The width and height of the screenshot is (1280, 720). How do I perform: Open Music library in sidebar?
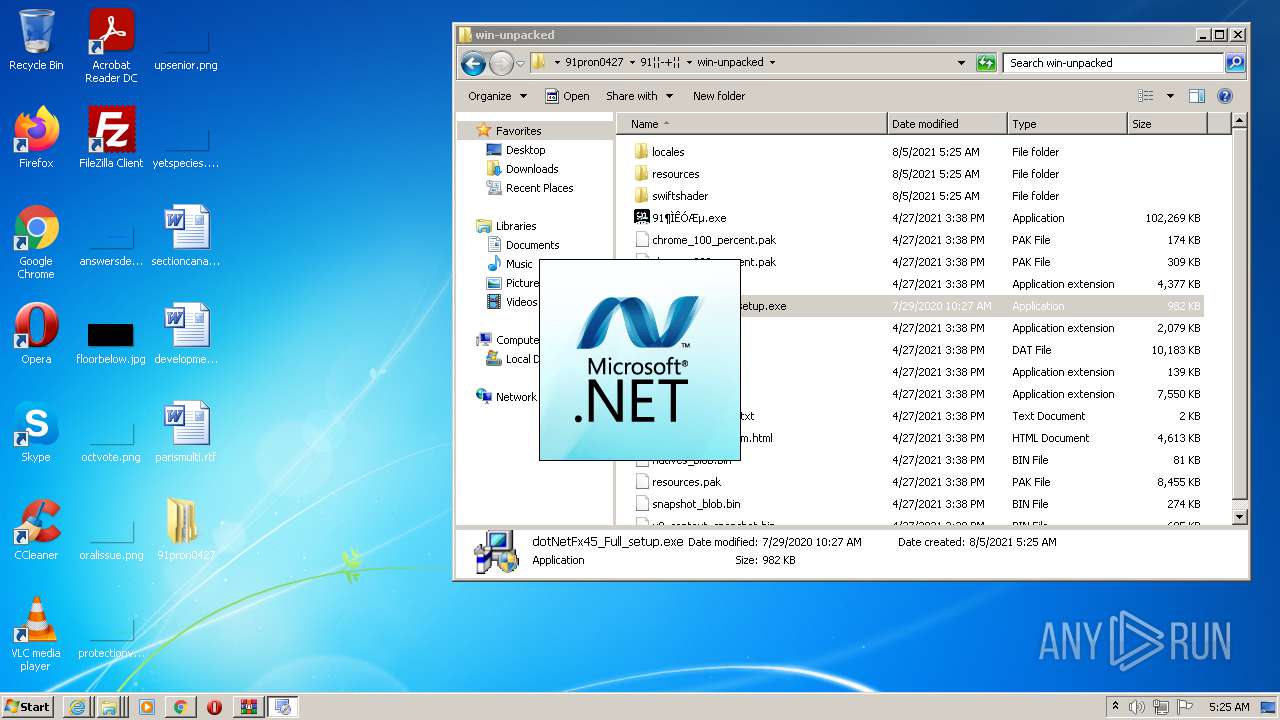point(519,264)
